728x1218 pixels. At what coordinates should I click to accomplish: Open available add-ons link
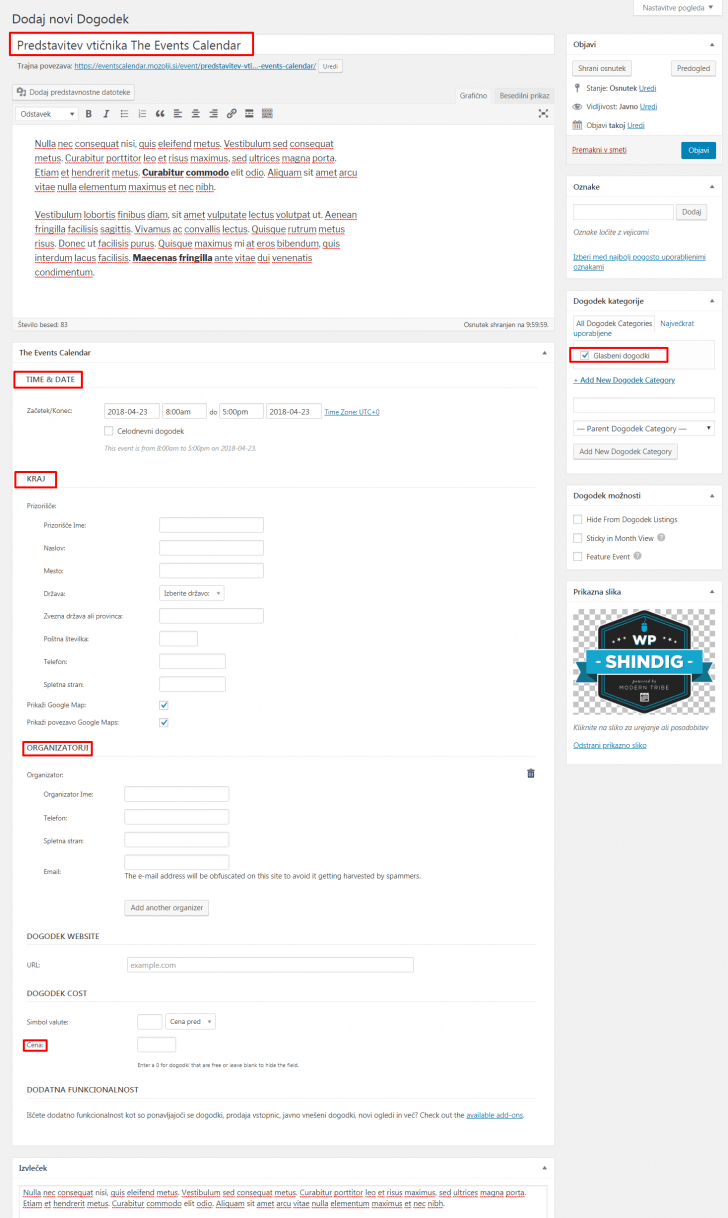click(x=494, y=1115)
